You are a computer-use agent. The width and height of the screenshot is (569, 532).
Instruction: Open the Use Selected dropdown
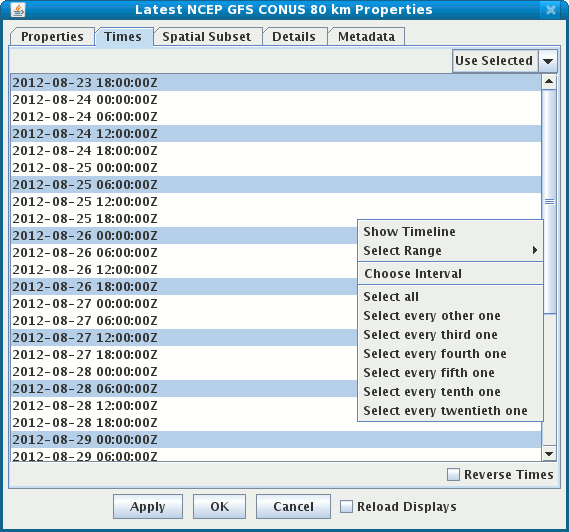[x=504, y=61]
